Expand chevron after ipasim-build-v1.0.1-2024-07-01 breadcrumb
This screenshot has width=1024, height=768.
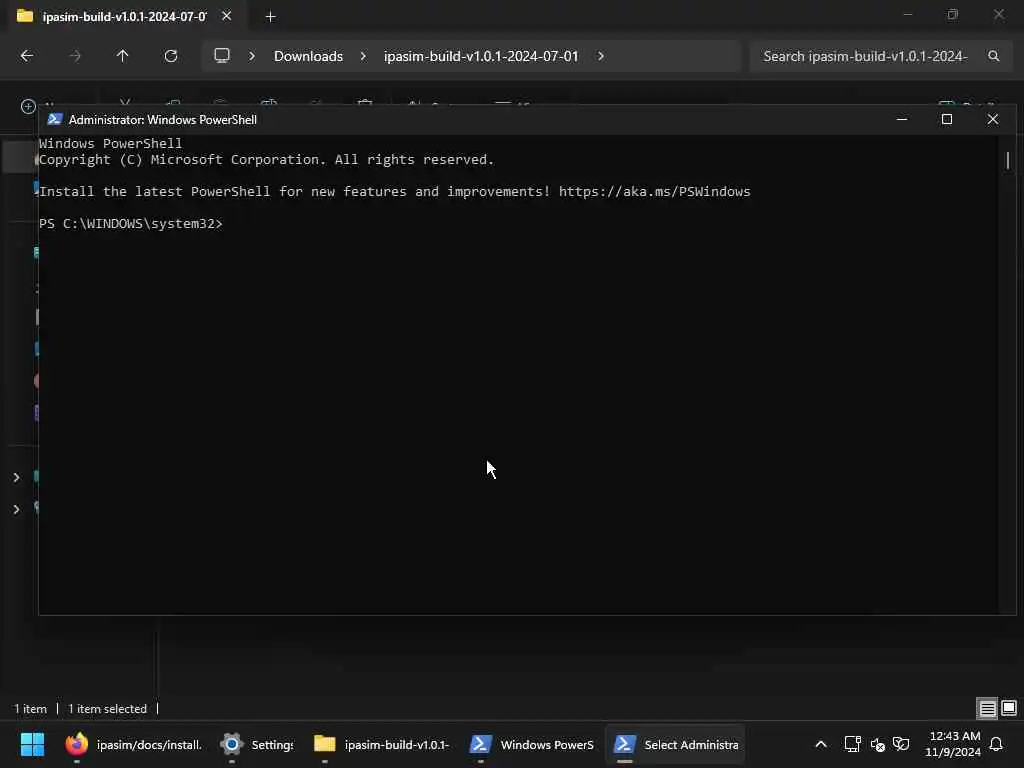pos(601,56)
